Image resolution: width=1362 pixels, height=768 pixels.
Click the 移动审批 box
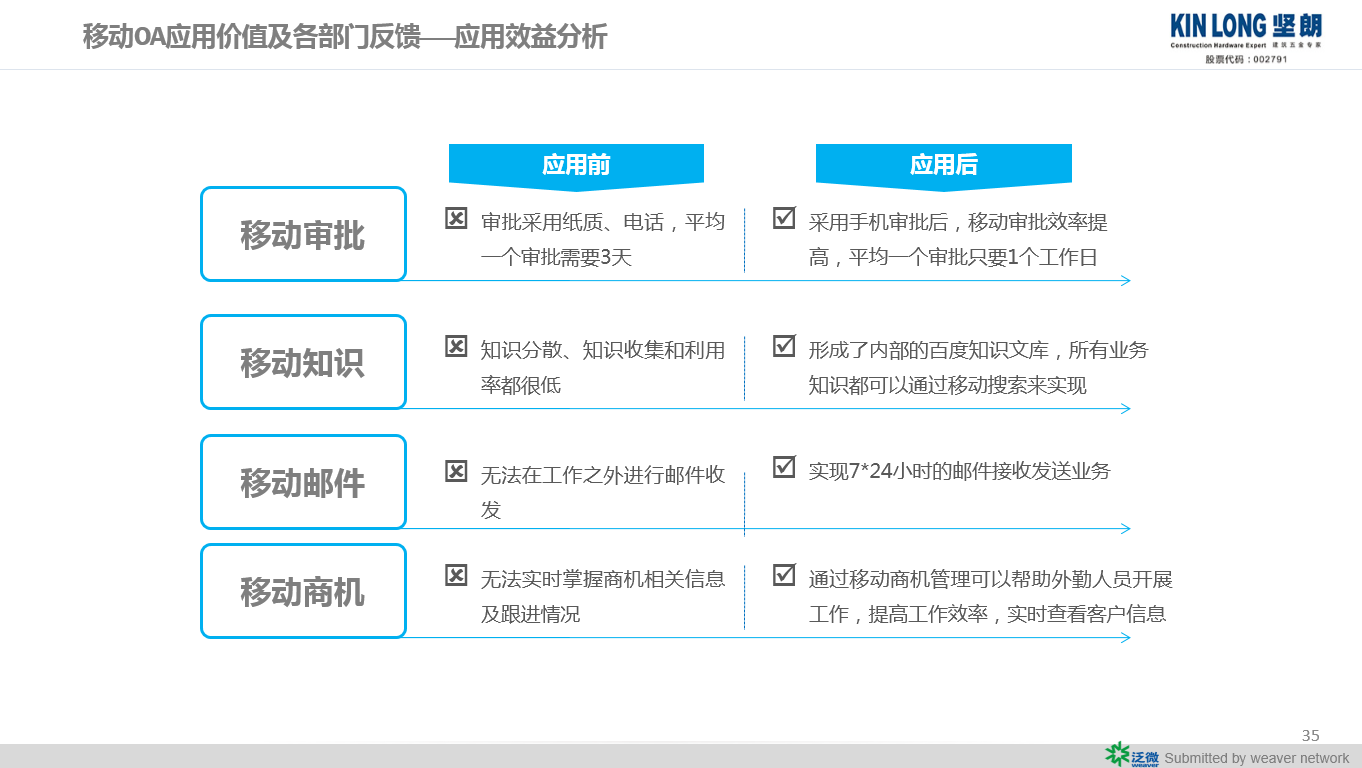pos(303,234)
